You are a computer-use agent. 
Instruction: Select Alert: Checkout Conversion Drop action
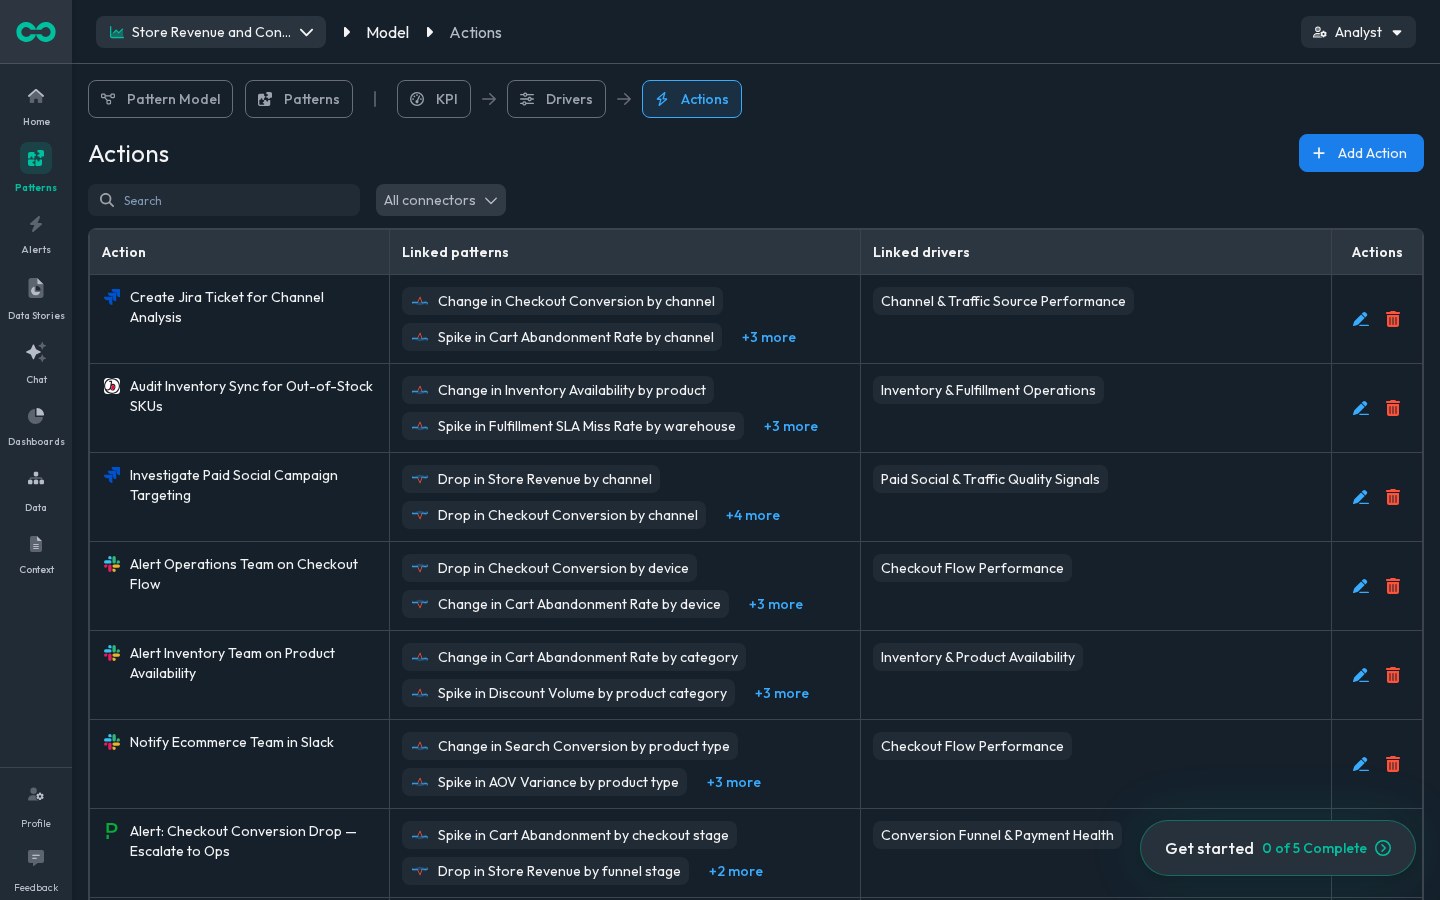[x=243, y=841]
